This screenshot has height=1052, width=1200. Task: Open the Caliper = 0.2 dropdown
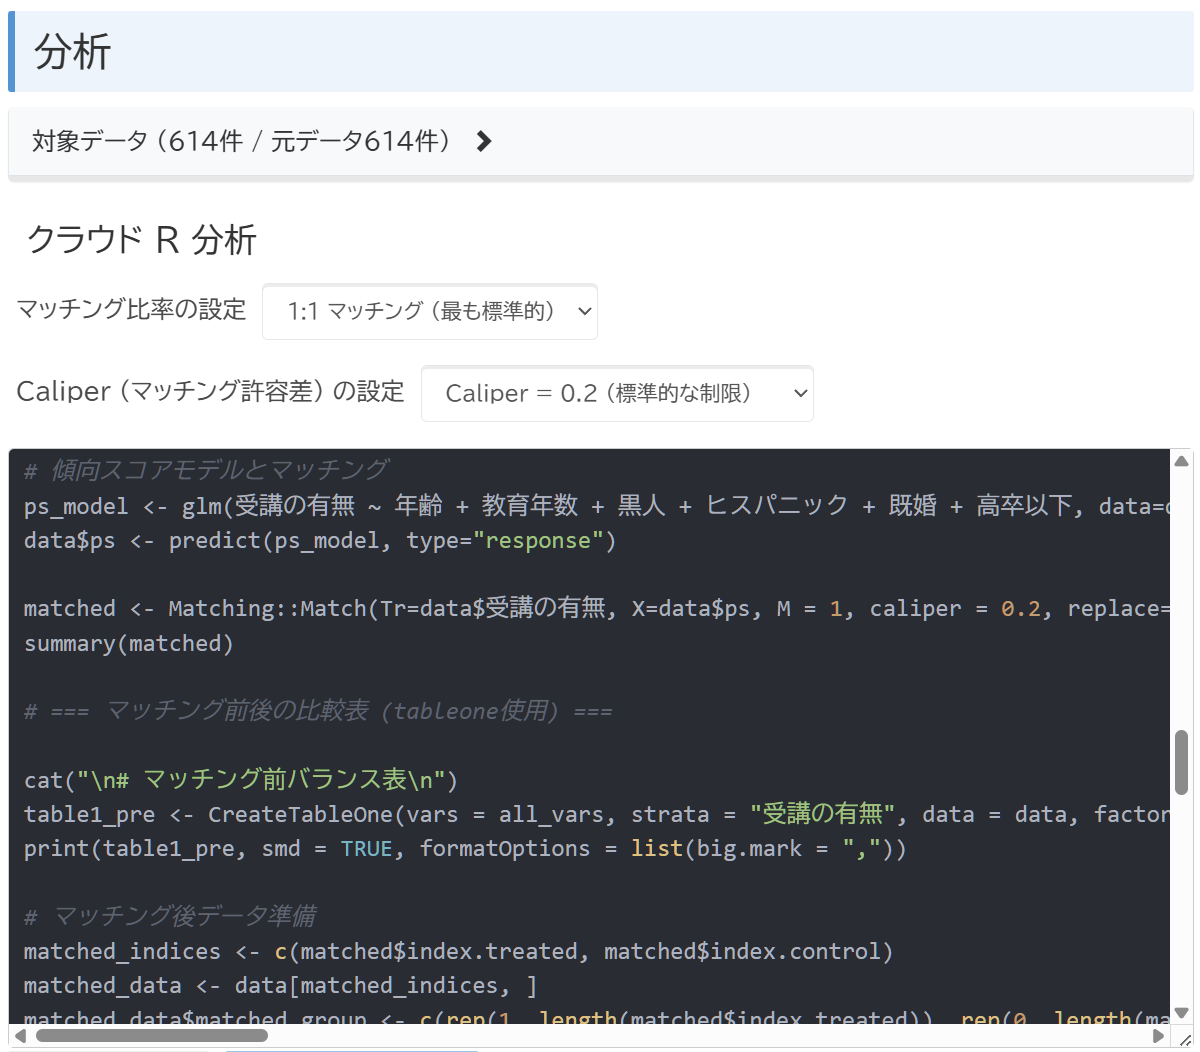pyautogui.click(x=616, y=394)
